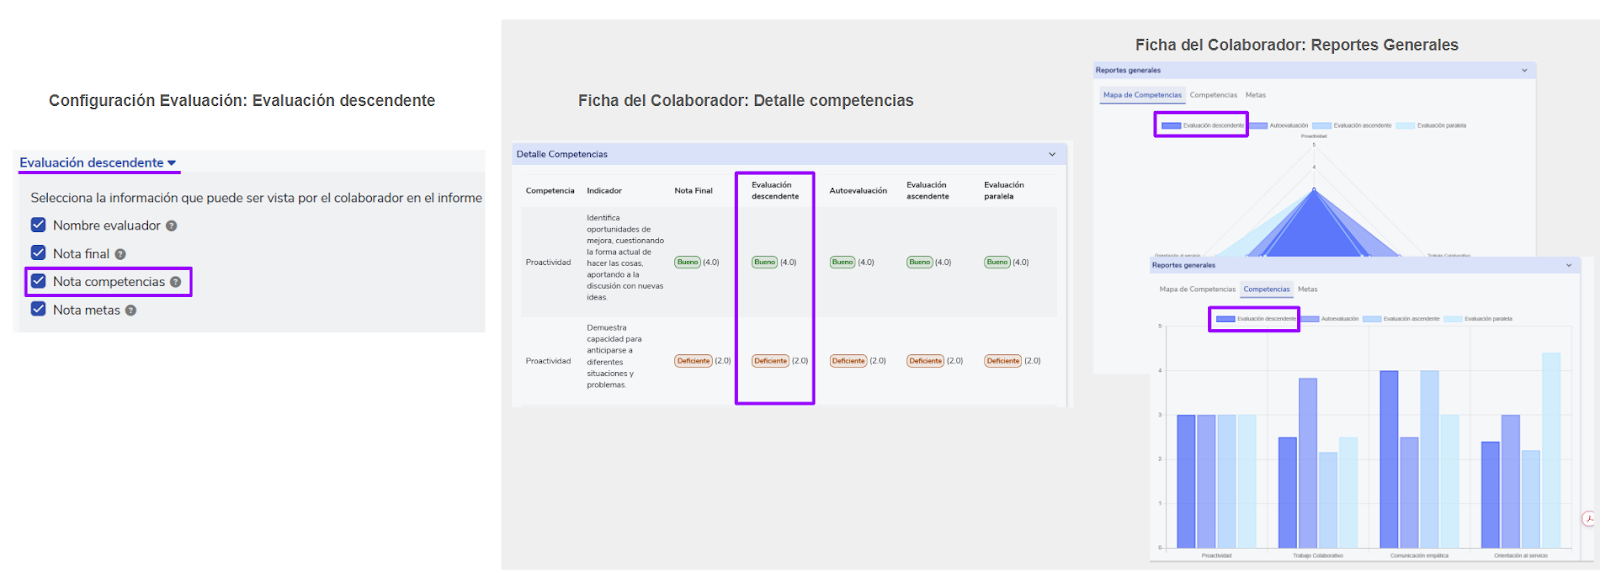Collapse lower Reportes generales bar chart panel

[1568, 266]
